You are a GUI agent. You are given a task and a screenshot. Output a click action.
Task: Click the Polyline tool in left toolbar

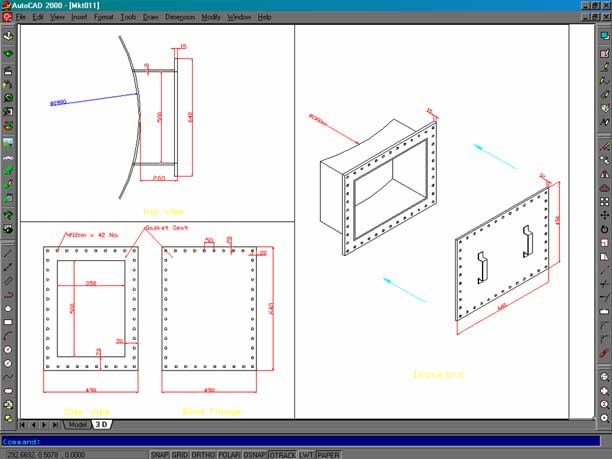click(x=7, y=295)
